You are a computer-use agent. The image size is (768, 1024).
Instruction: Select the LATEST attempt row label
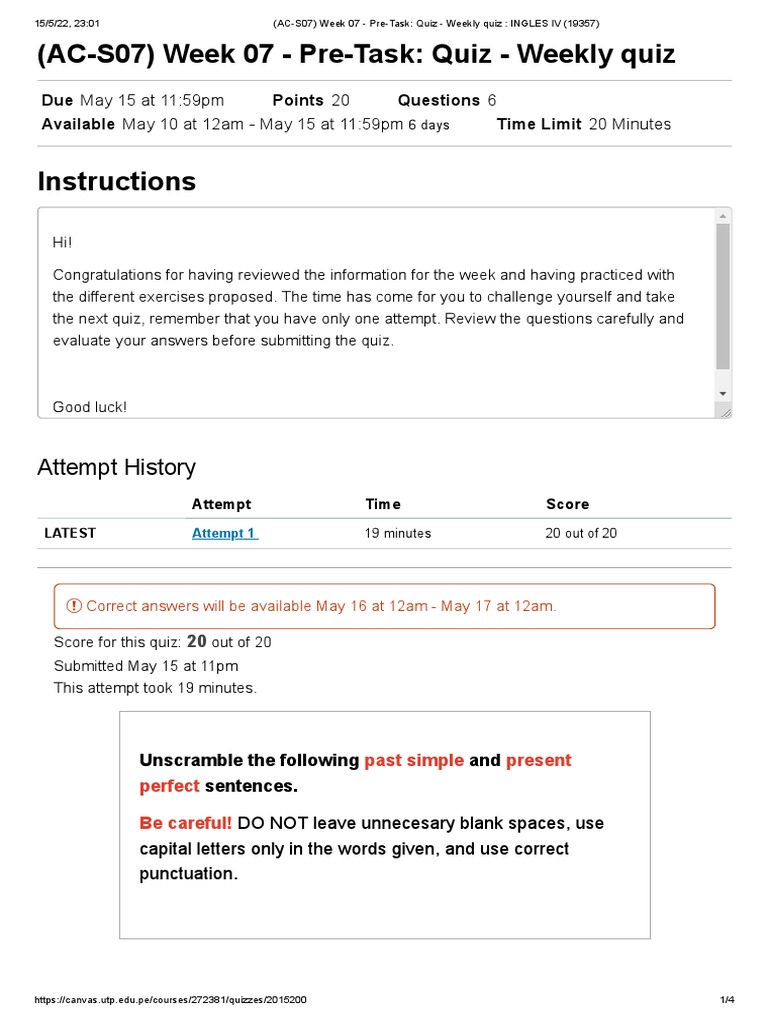(70, 533)
